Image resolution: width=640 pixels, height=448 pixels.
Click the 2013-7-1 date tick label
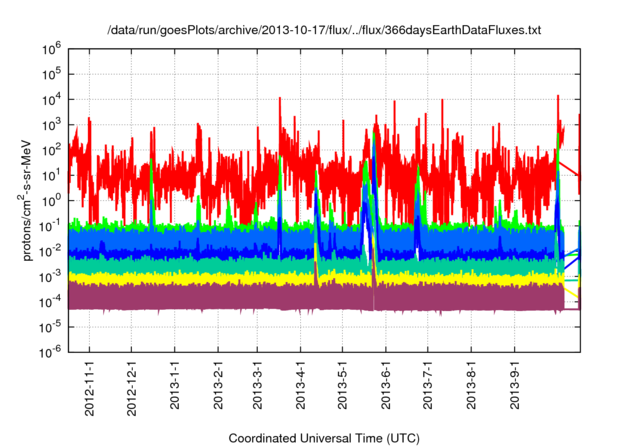tap(428, 385)
